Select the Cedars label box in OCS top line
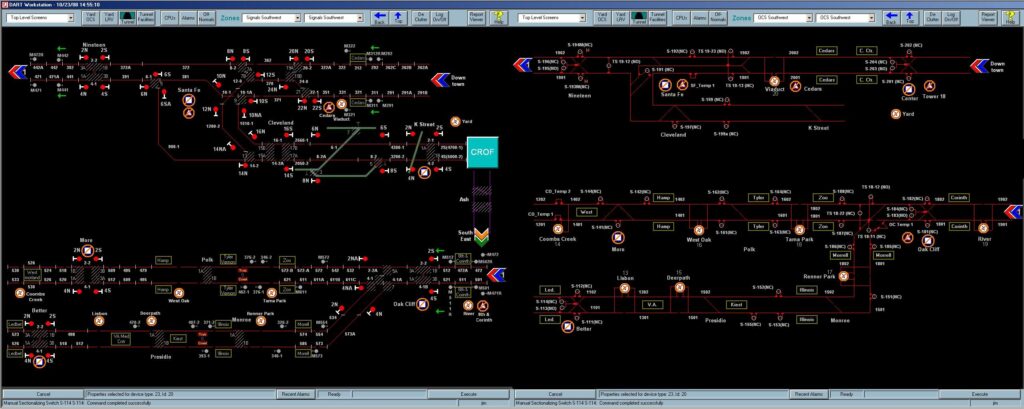The width and height of the screenshot is (1024, 409). (x=827, y=50)
